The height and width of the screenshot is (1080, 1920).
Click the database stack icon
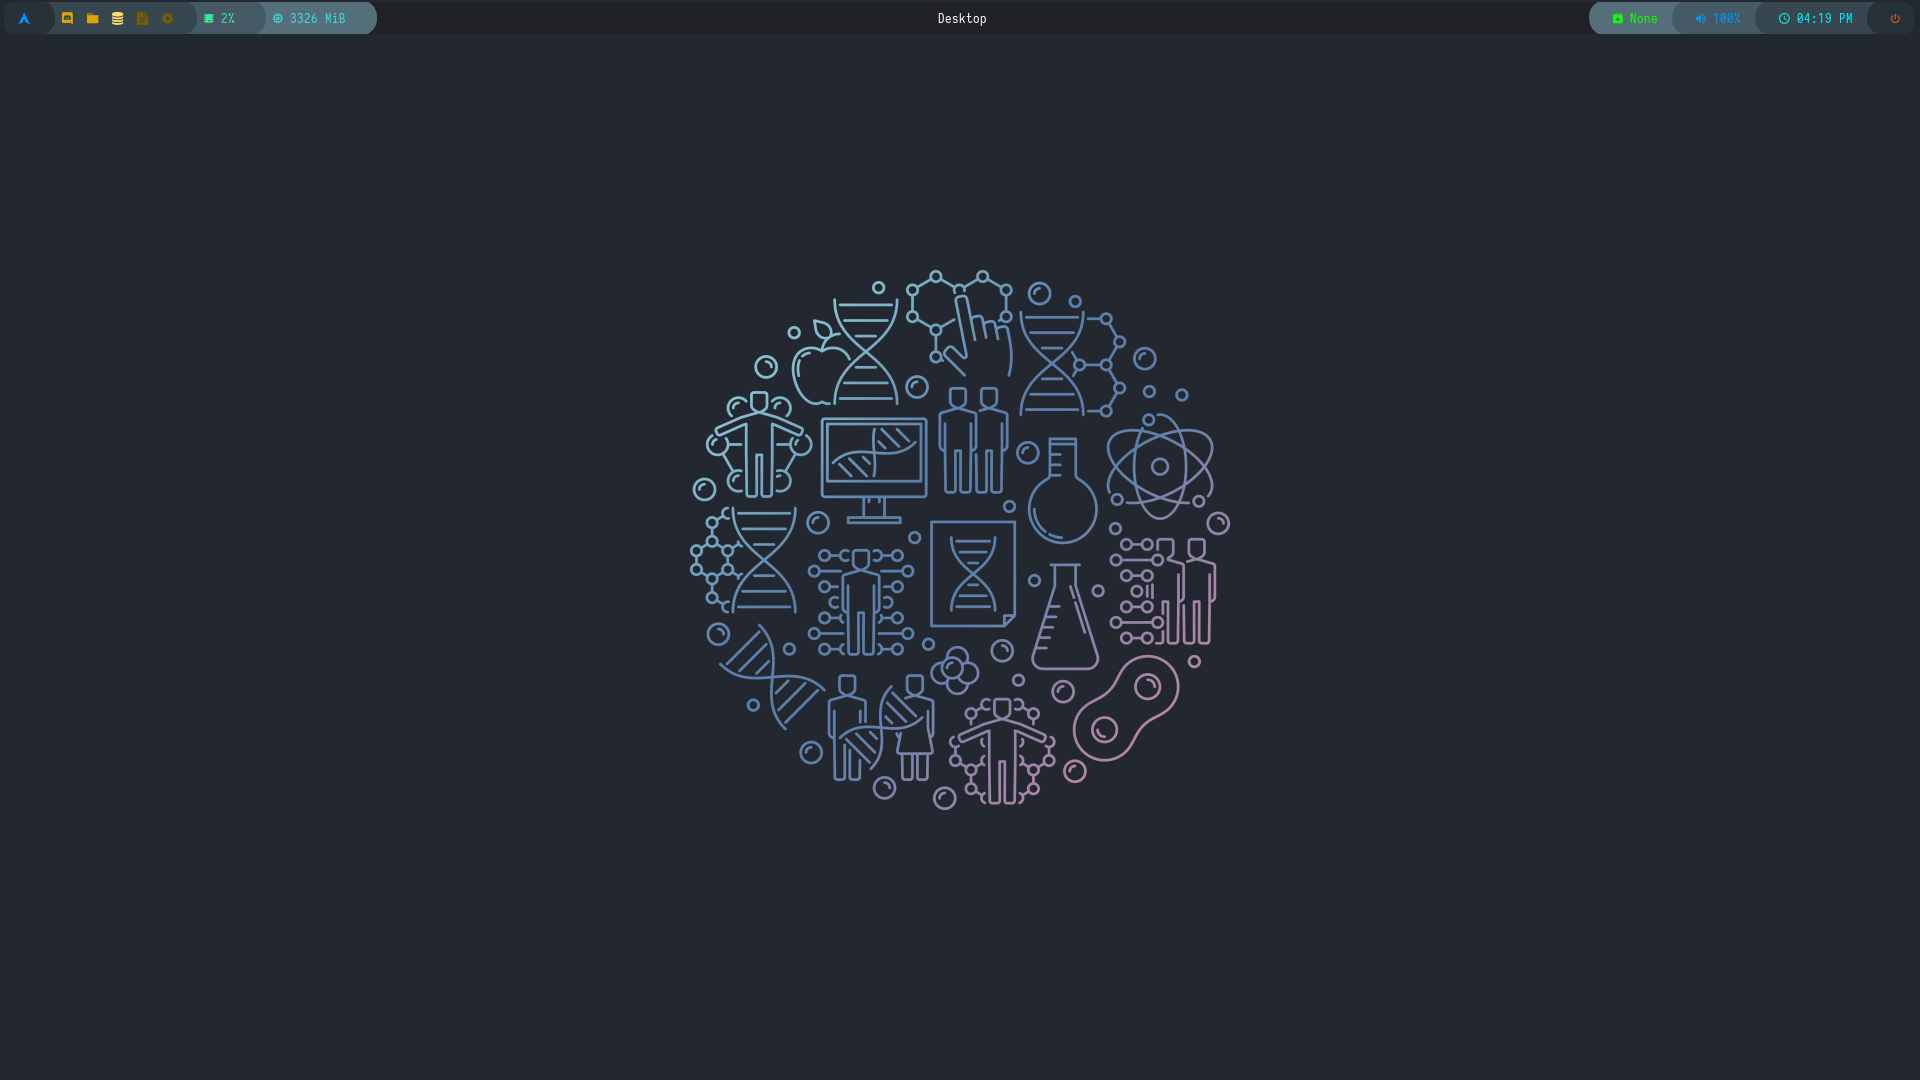118,18
